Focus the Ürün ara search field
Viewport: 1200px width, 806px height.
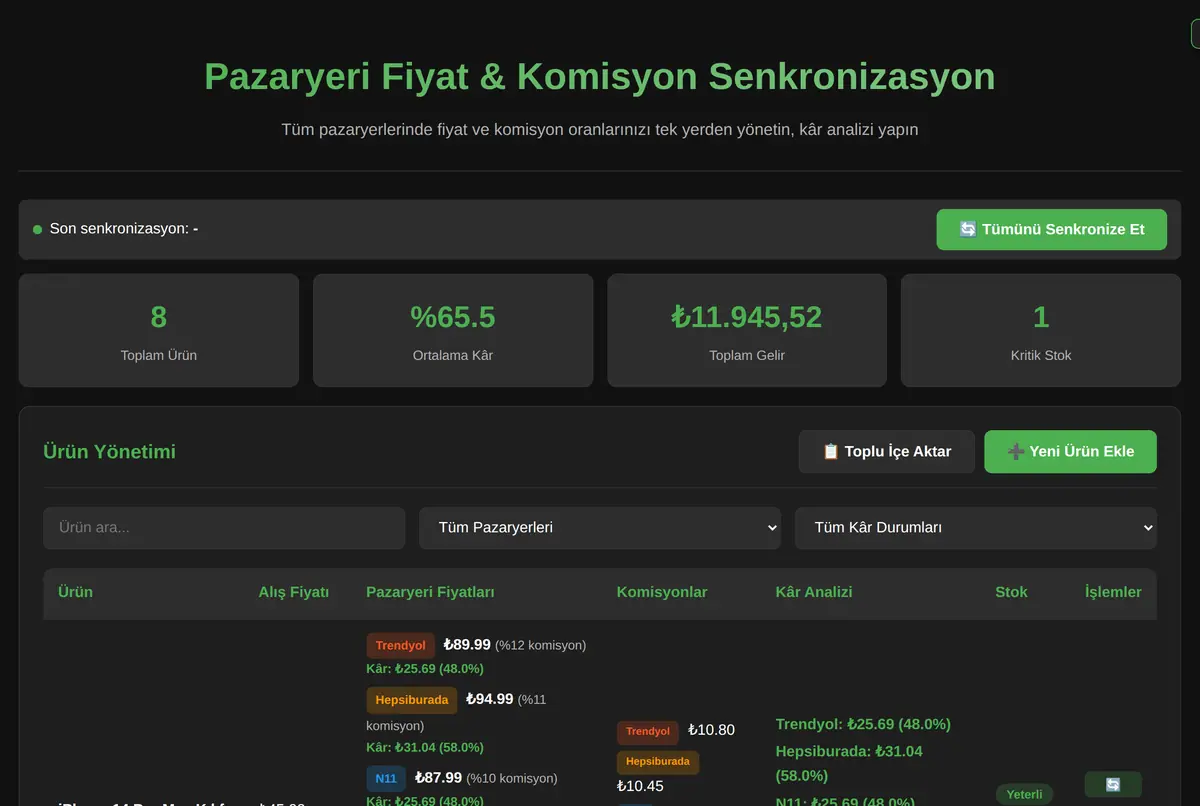pos(224,527)
